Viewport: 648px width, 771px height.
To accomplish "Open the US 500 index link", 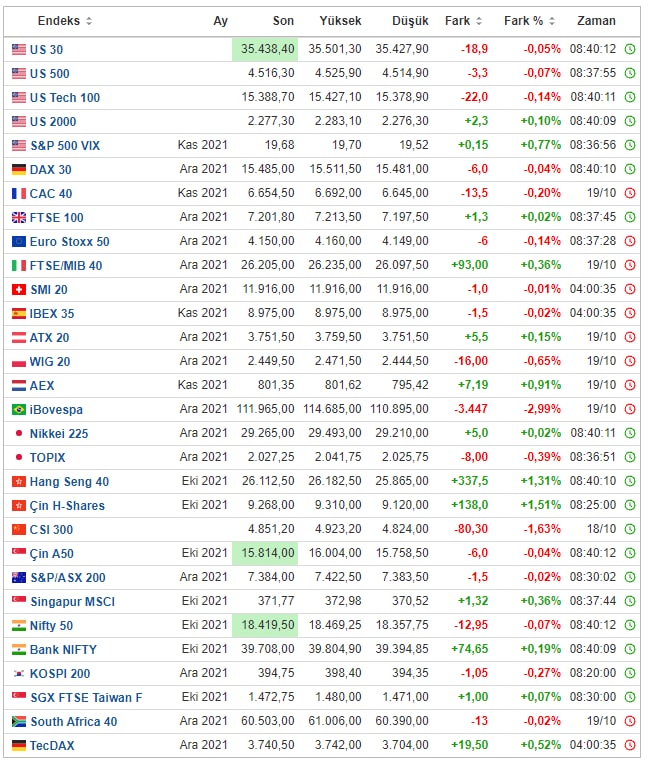I will point(50,74).
